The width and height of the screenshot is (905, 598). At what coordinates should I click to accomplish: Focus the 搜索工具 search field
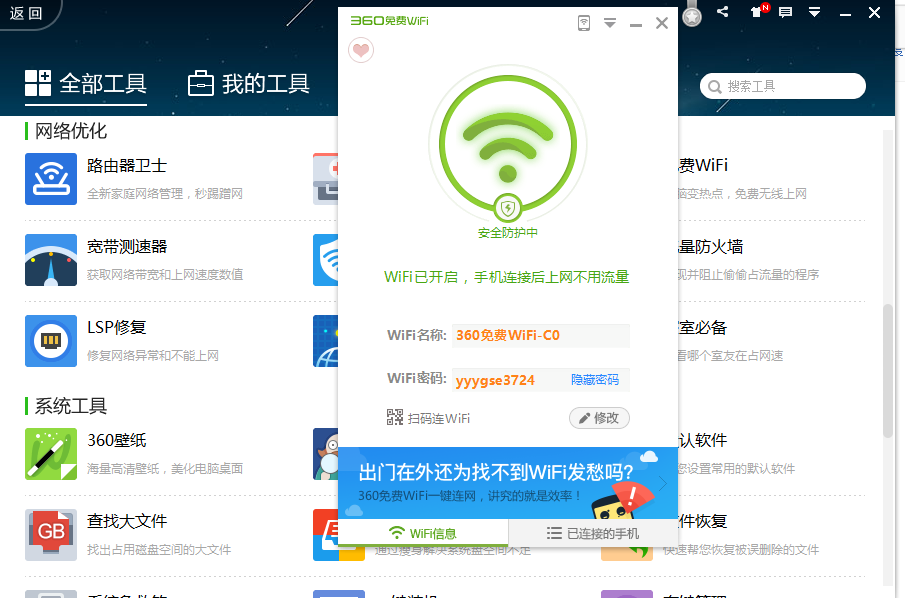[783, 86]
